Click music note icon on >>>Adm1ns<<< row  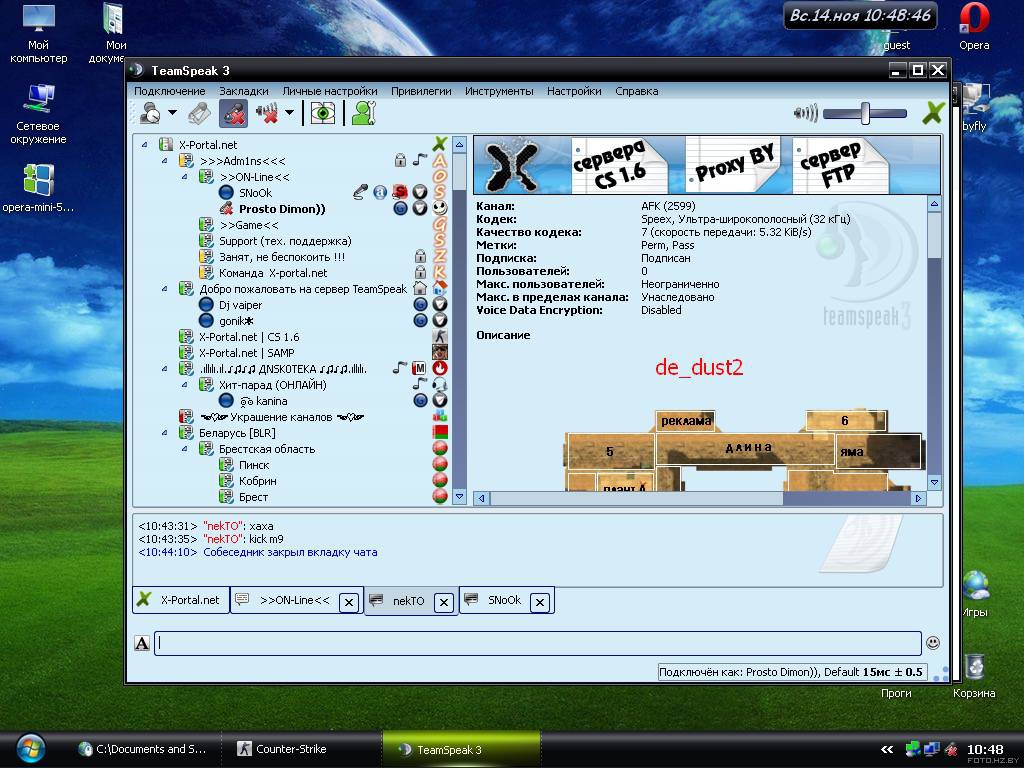419,159
